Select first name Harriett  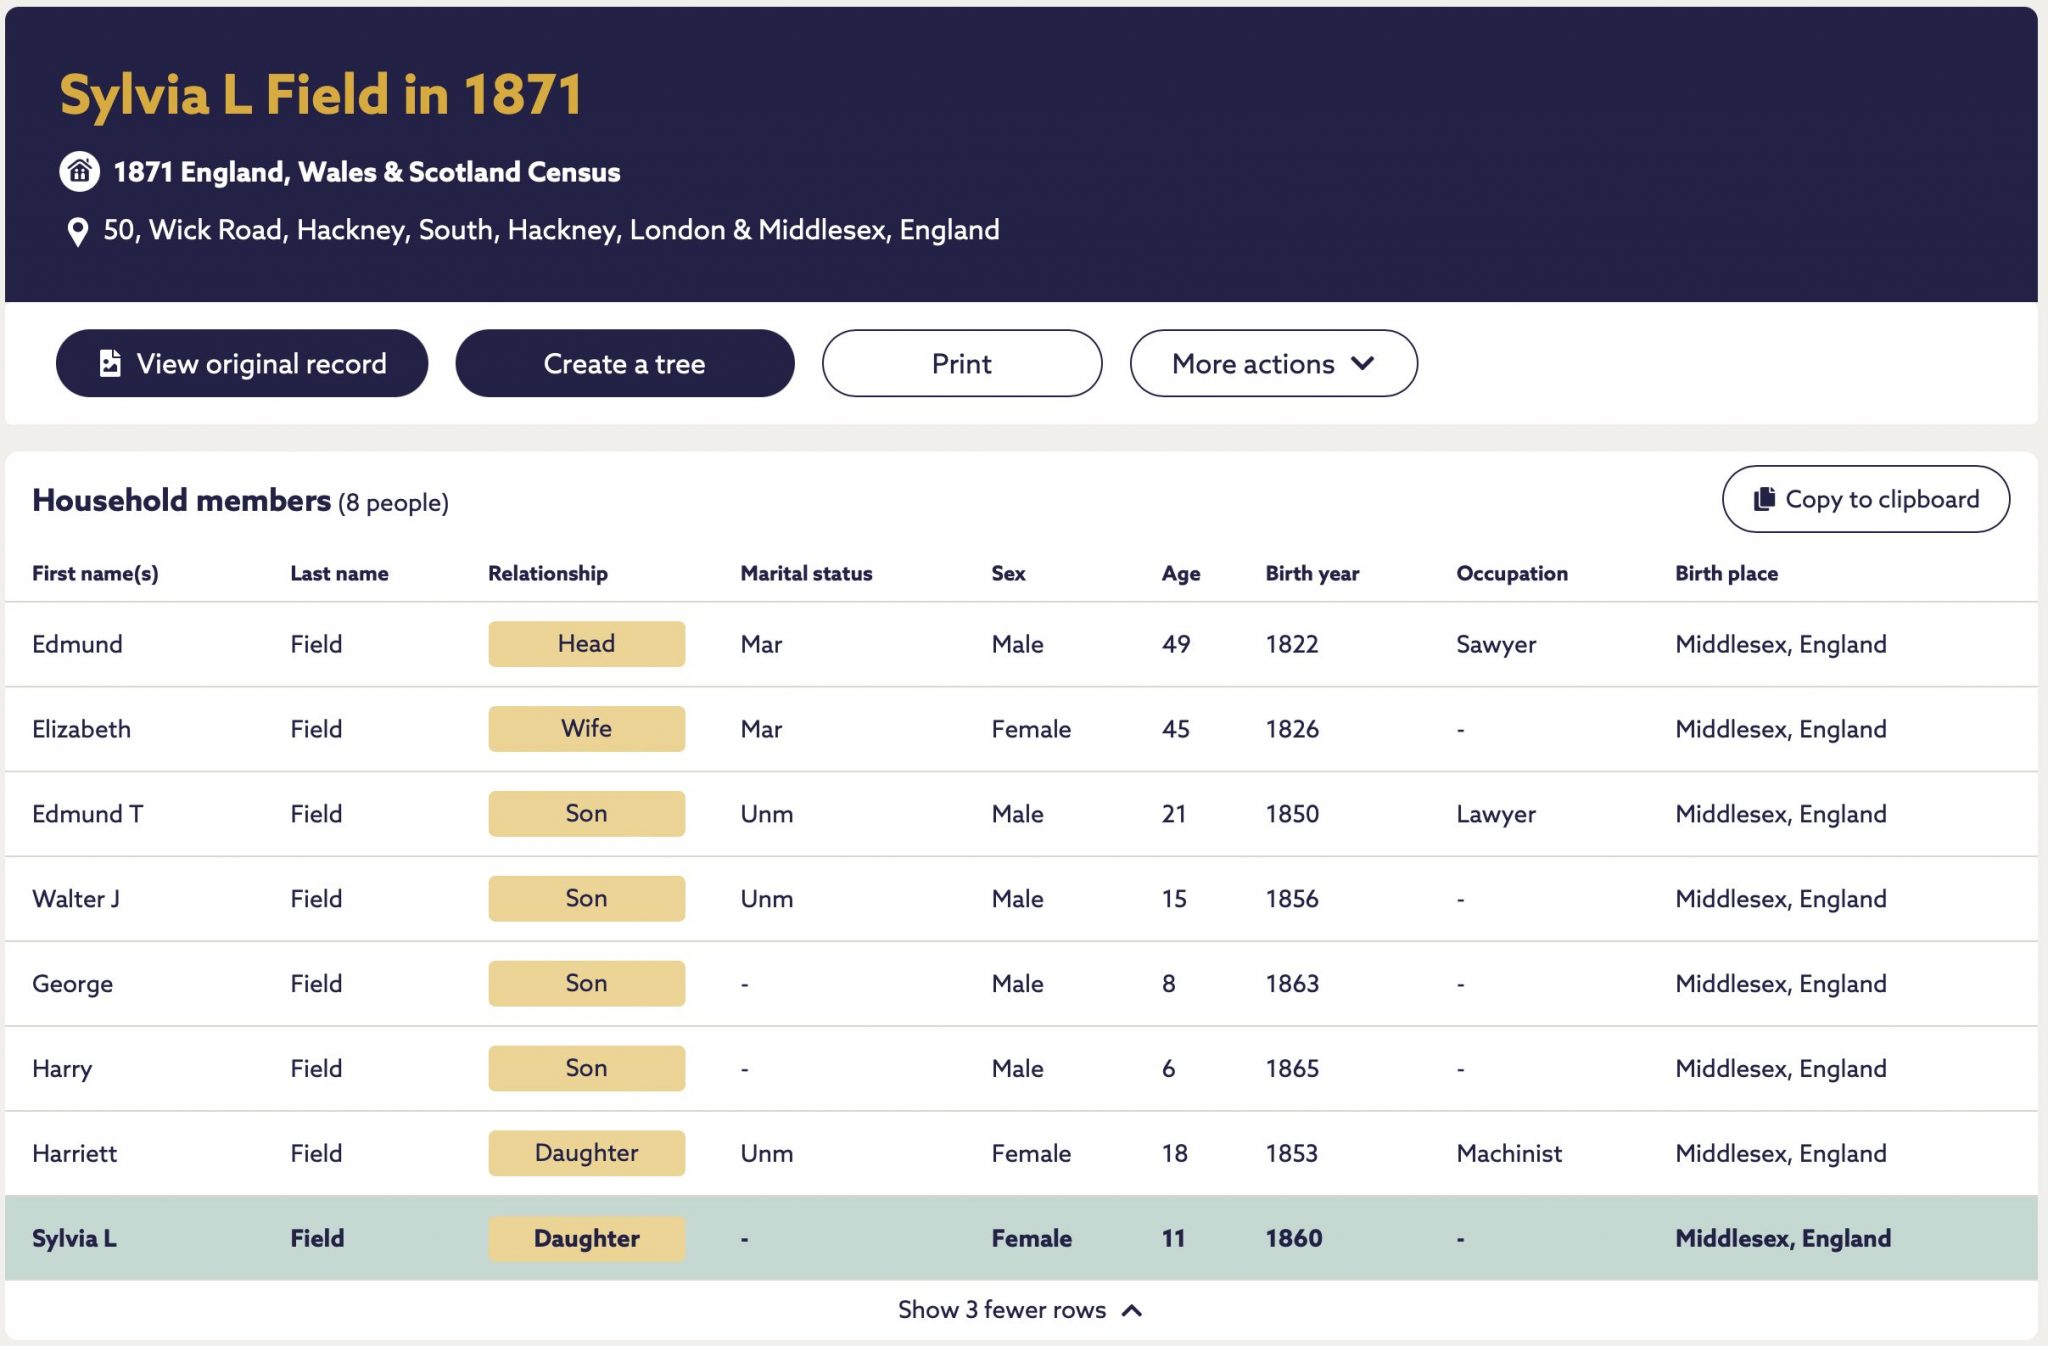[74, 1153]
